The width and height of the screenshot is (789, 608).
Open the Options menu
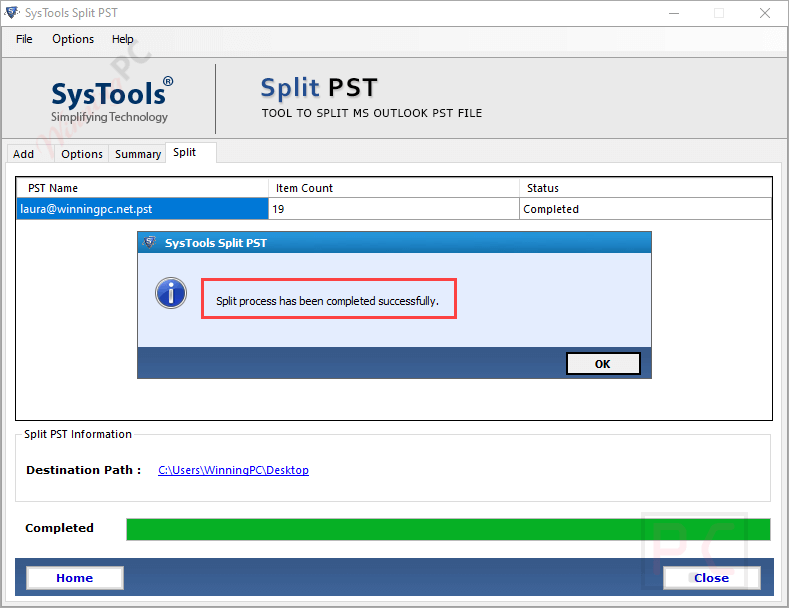(73, 39)
